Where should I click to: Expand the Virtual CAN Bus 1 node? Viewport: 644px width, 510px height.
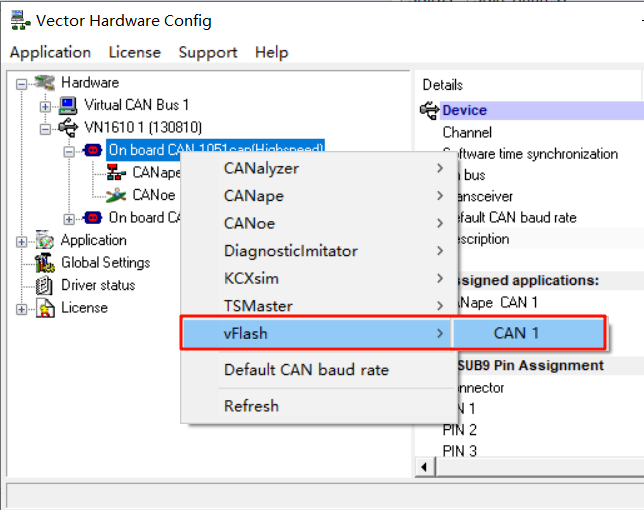tap(45, 107)
